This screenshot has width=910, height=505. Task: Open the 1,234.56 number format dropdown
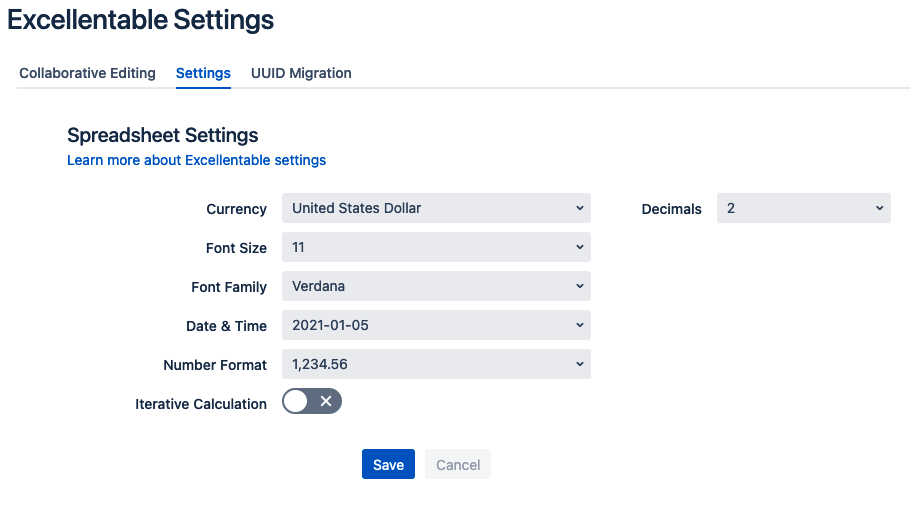(436, 364)
